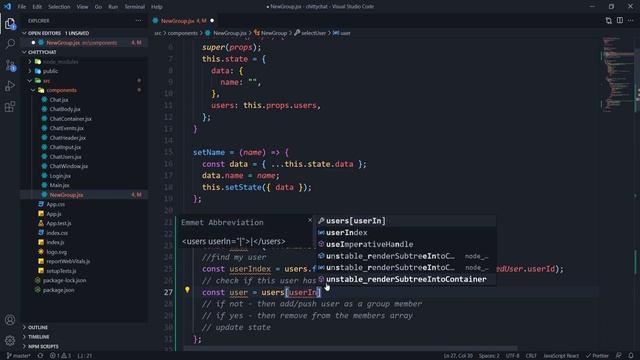Screen dimensions: 640x360
Task: Open Run and Debug view
Action: coord(10,86)
